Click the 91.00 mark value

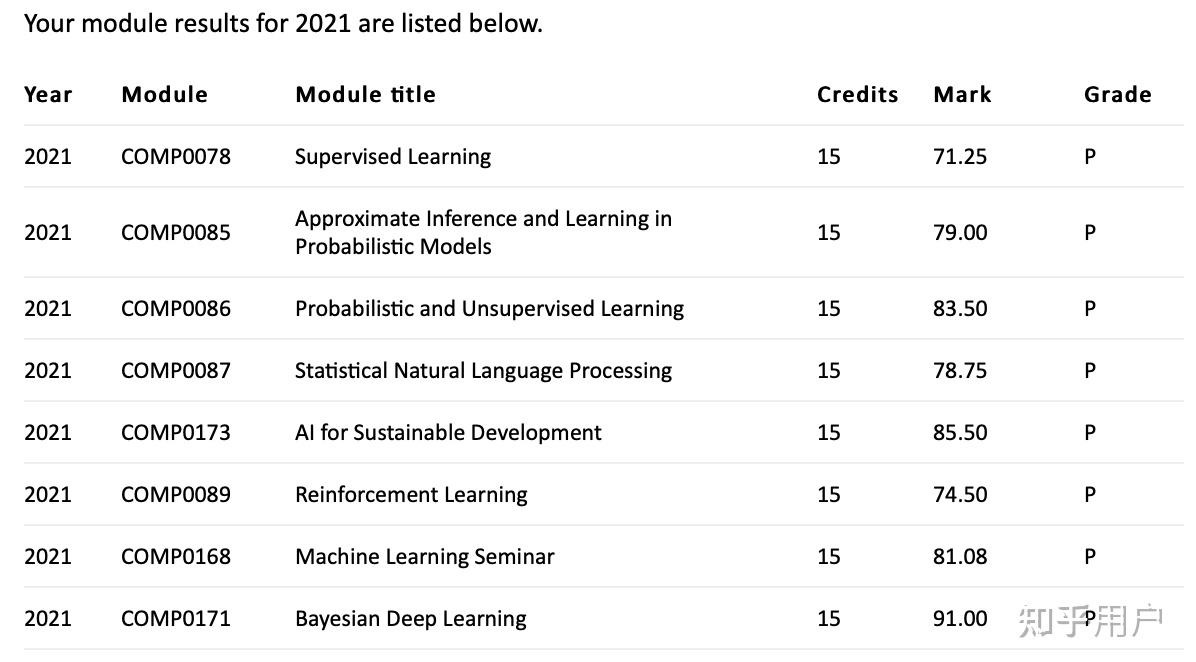(x=960, y=619)
